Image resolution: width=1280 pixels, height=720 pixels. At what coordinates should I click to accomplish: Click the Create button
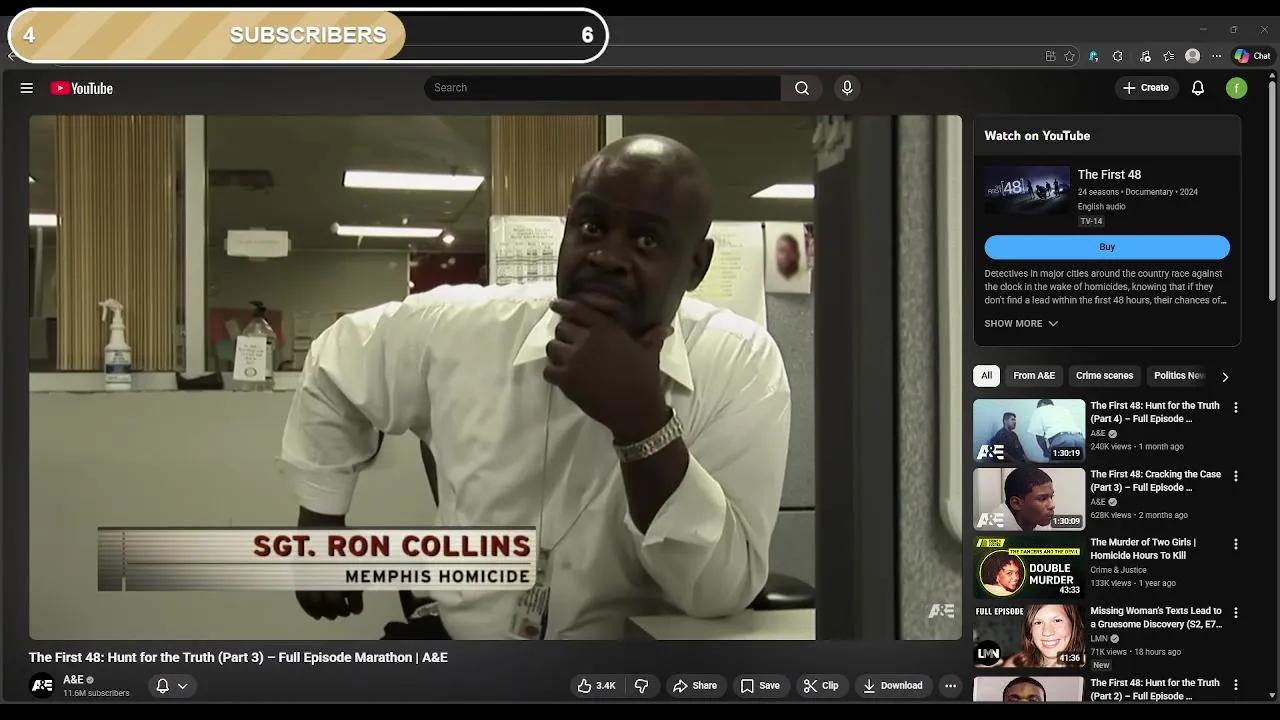point(1145,88)
